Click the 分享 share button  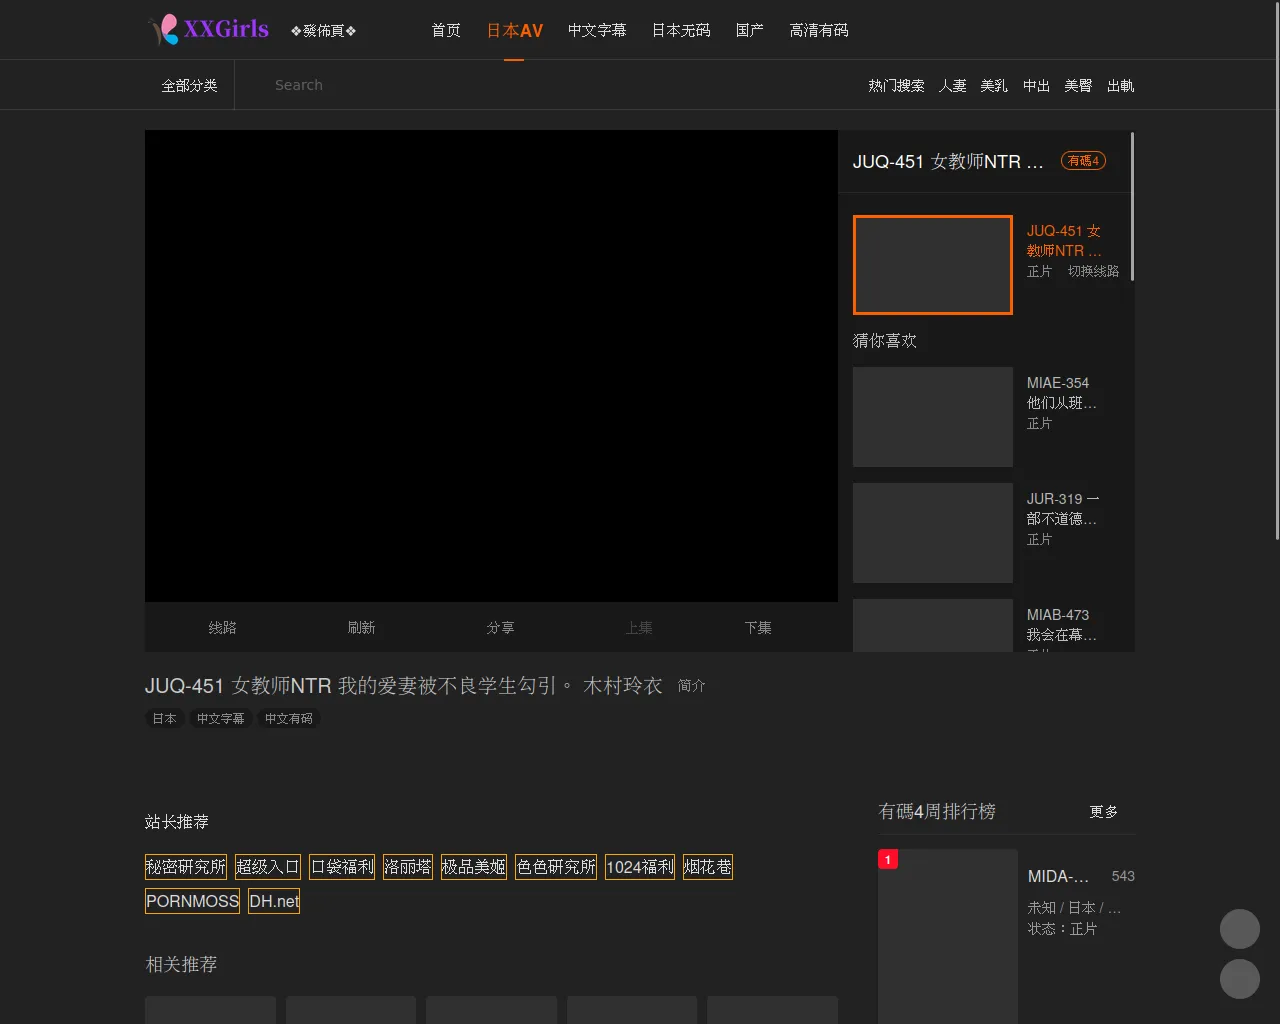point(500,628)
